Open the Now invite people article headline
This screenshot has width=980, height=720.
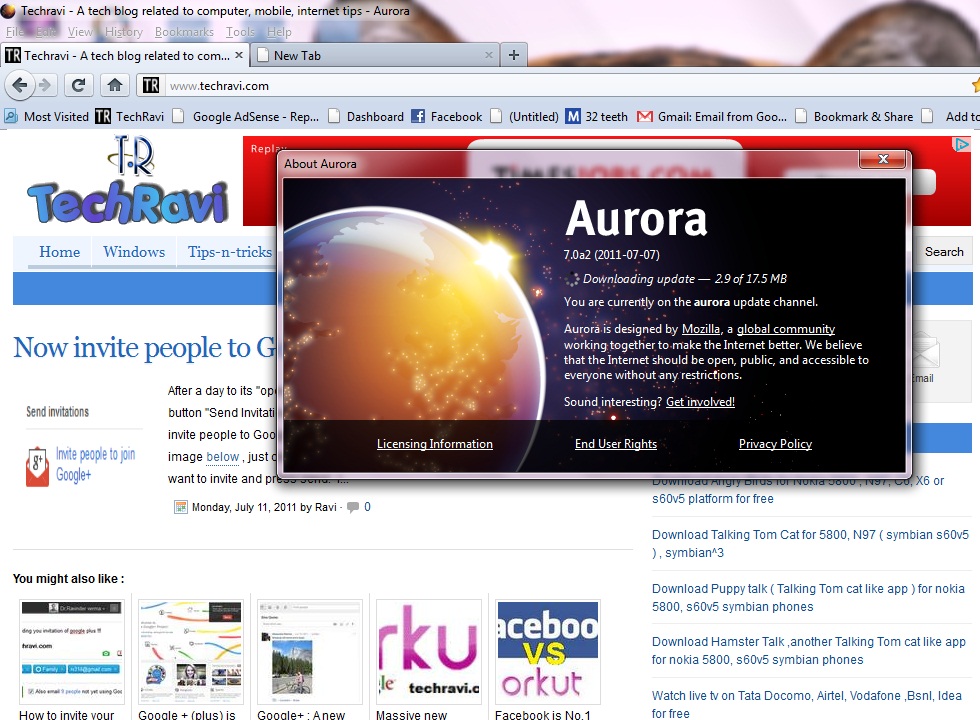click(x=144, y=348)
